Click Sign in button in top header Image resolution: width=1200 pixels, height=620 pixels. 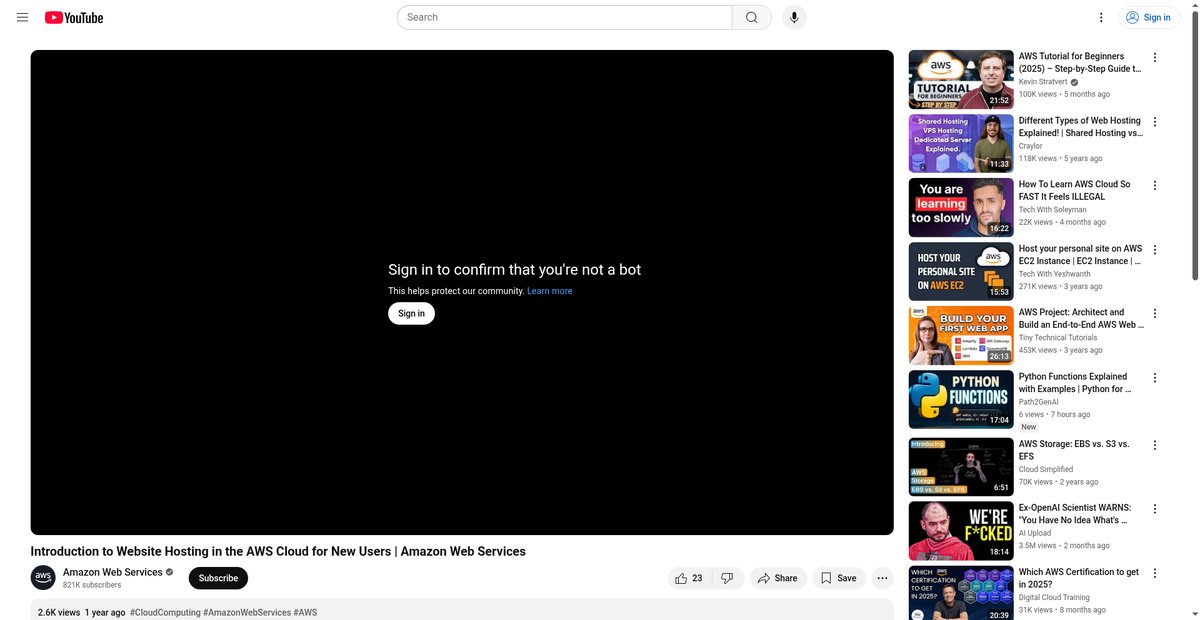pos(1150,17)
